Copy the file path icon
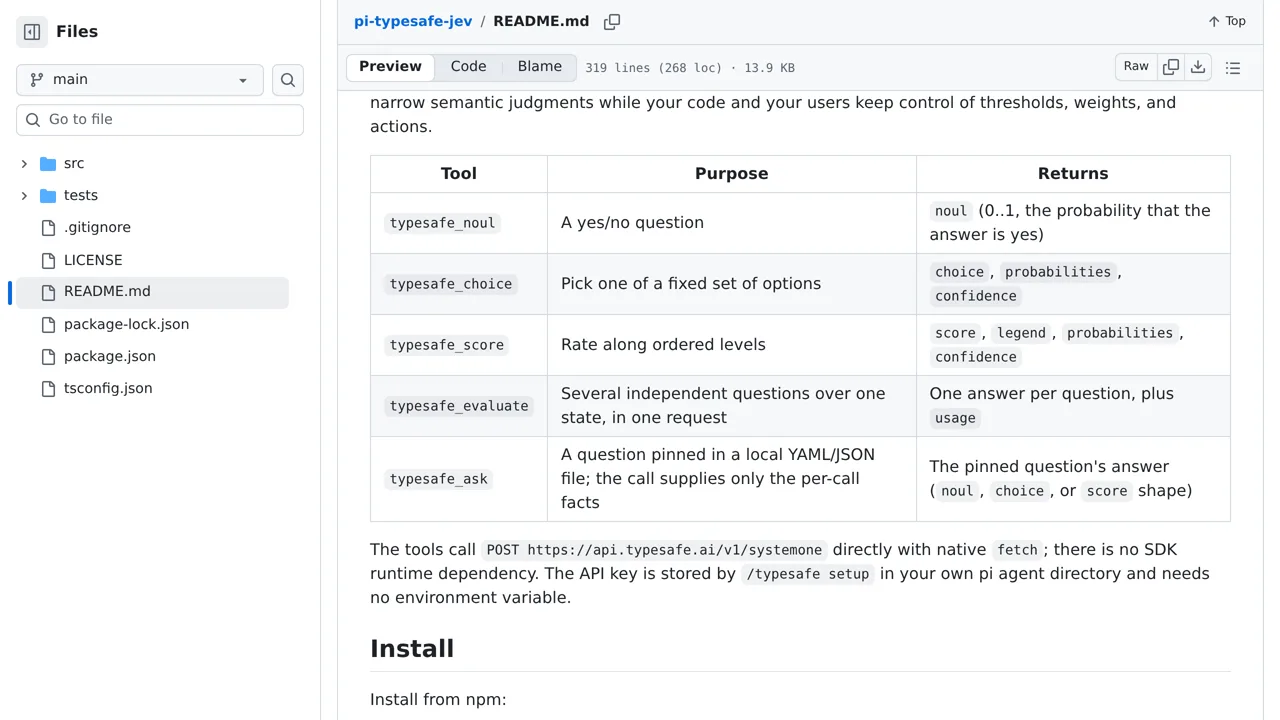 (612, 21)
